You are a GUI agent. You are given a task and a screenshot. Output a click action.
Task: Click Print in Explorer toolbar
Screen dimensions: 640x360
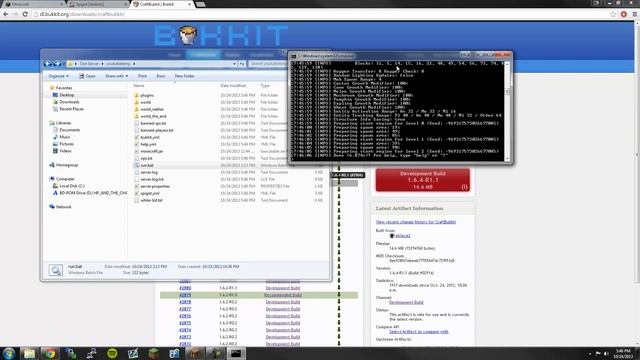[x=142, y=76]
